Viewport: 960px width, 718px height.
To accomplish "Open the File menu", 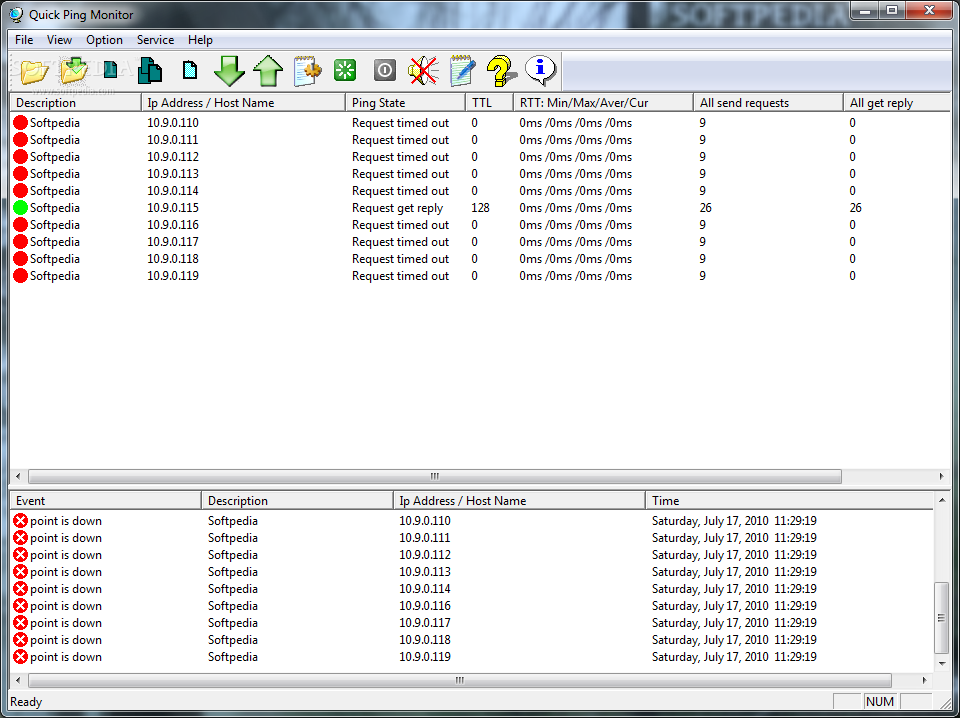I will [24, 40].
